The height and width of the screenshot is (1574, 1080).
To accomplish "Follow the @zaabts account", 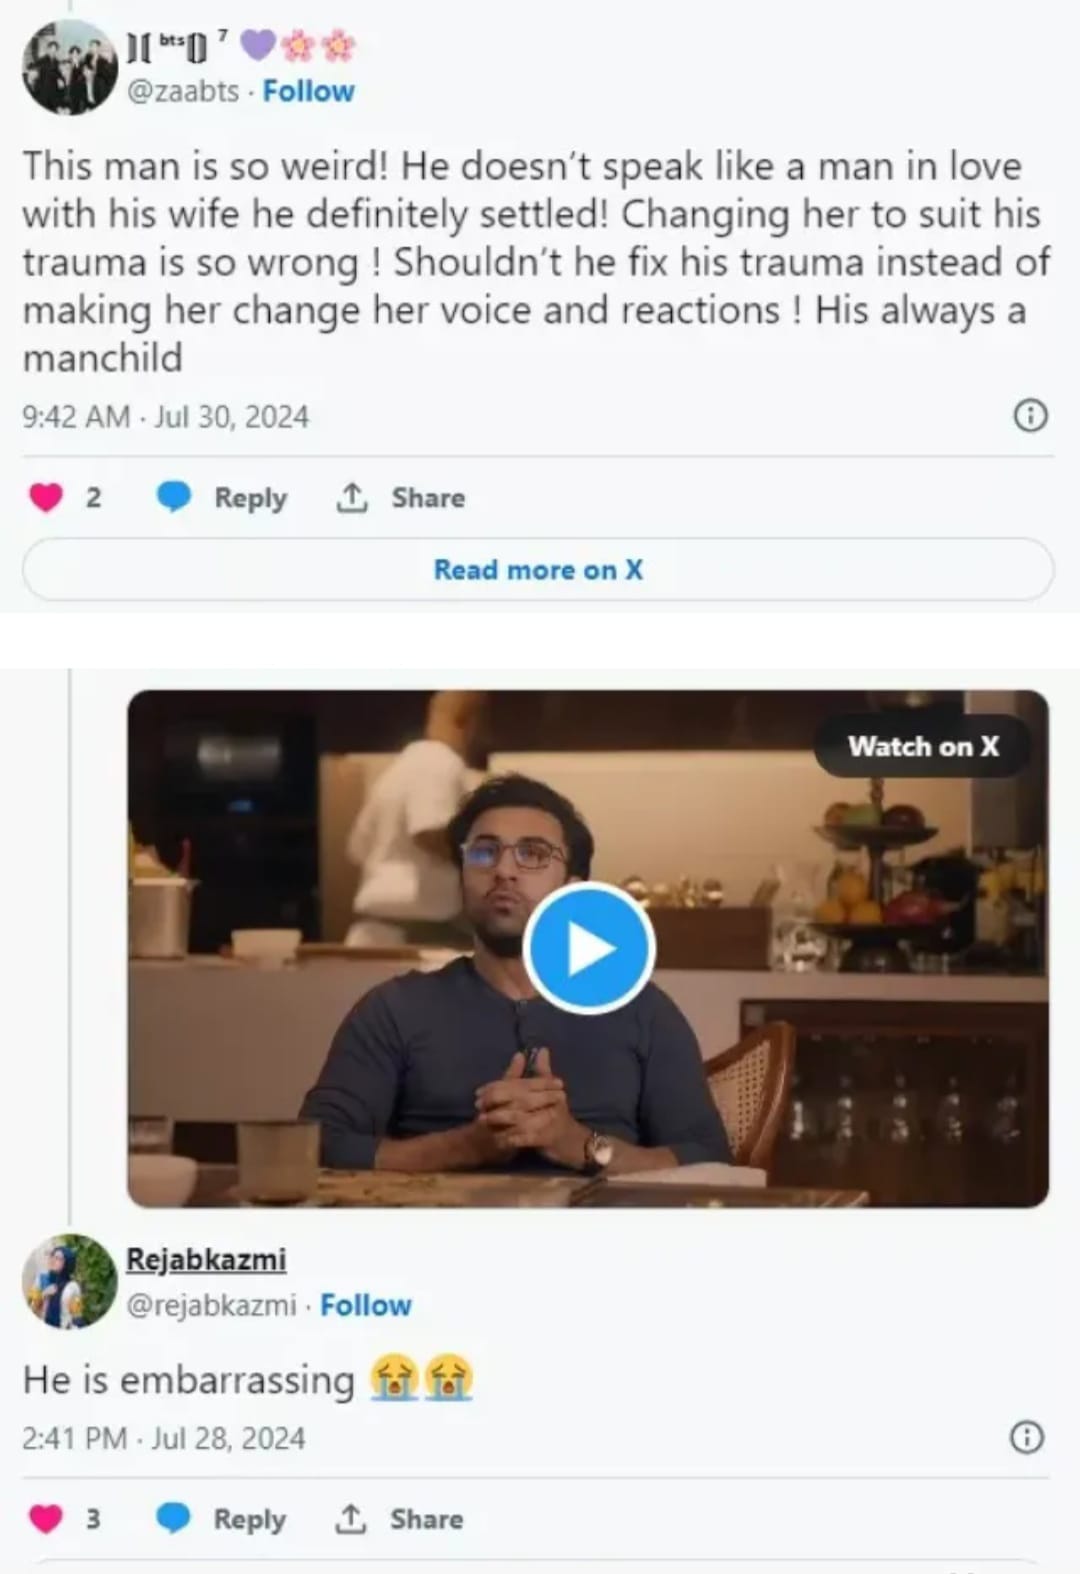I will pos(308,91).
